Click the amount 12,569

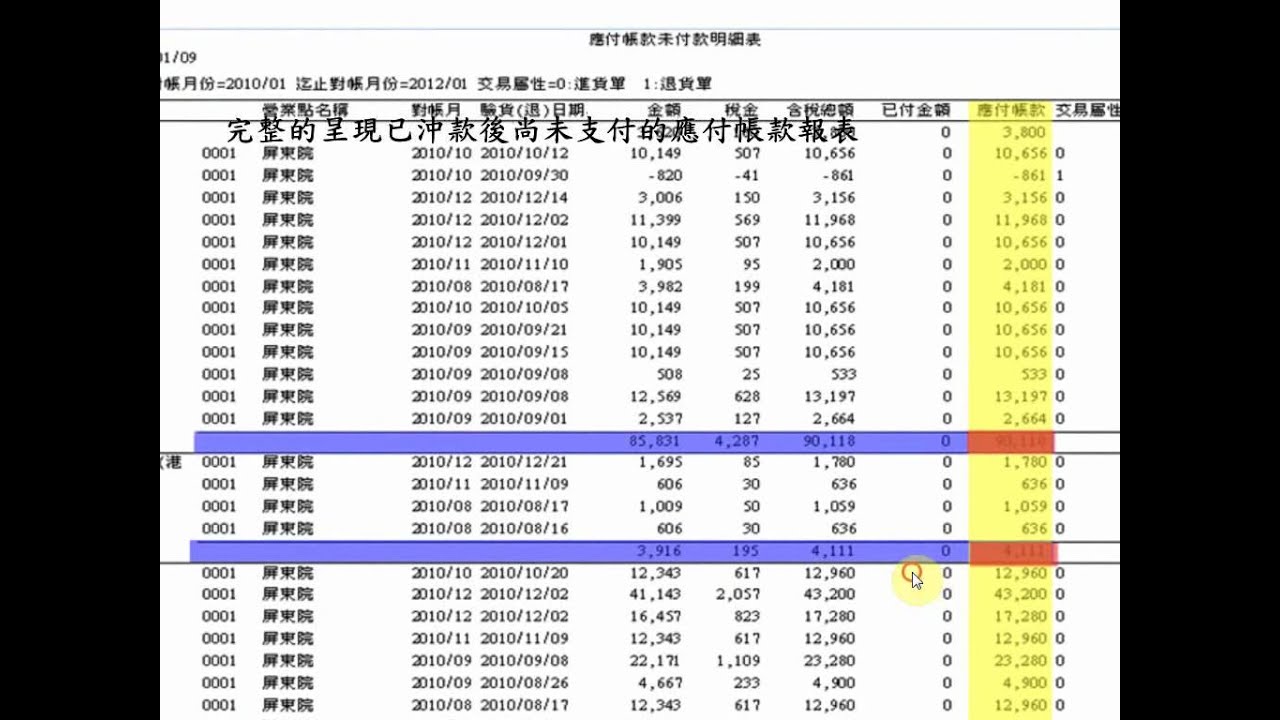[656, 396]
